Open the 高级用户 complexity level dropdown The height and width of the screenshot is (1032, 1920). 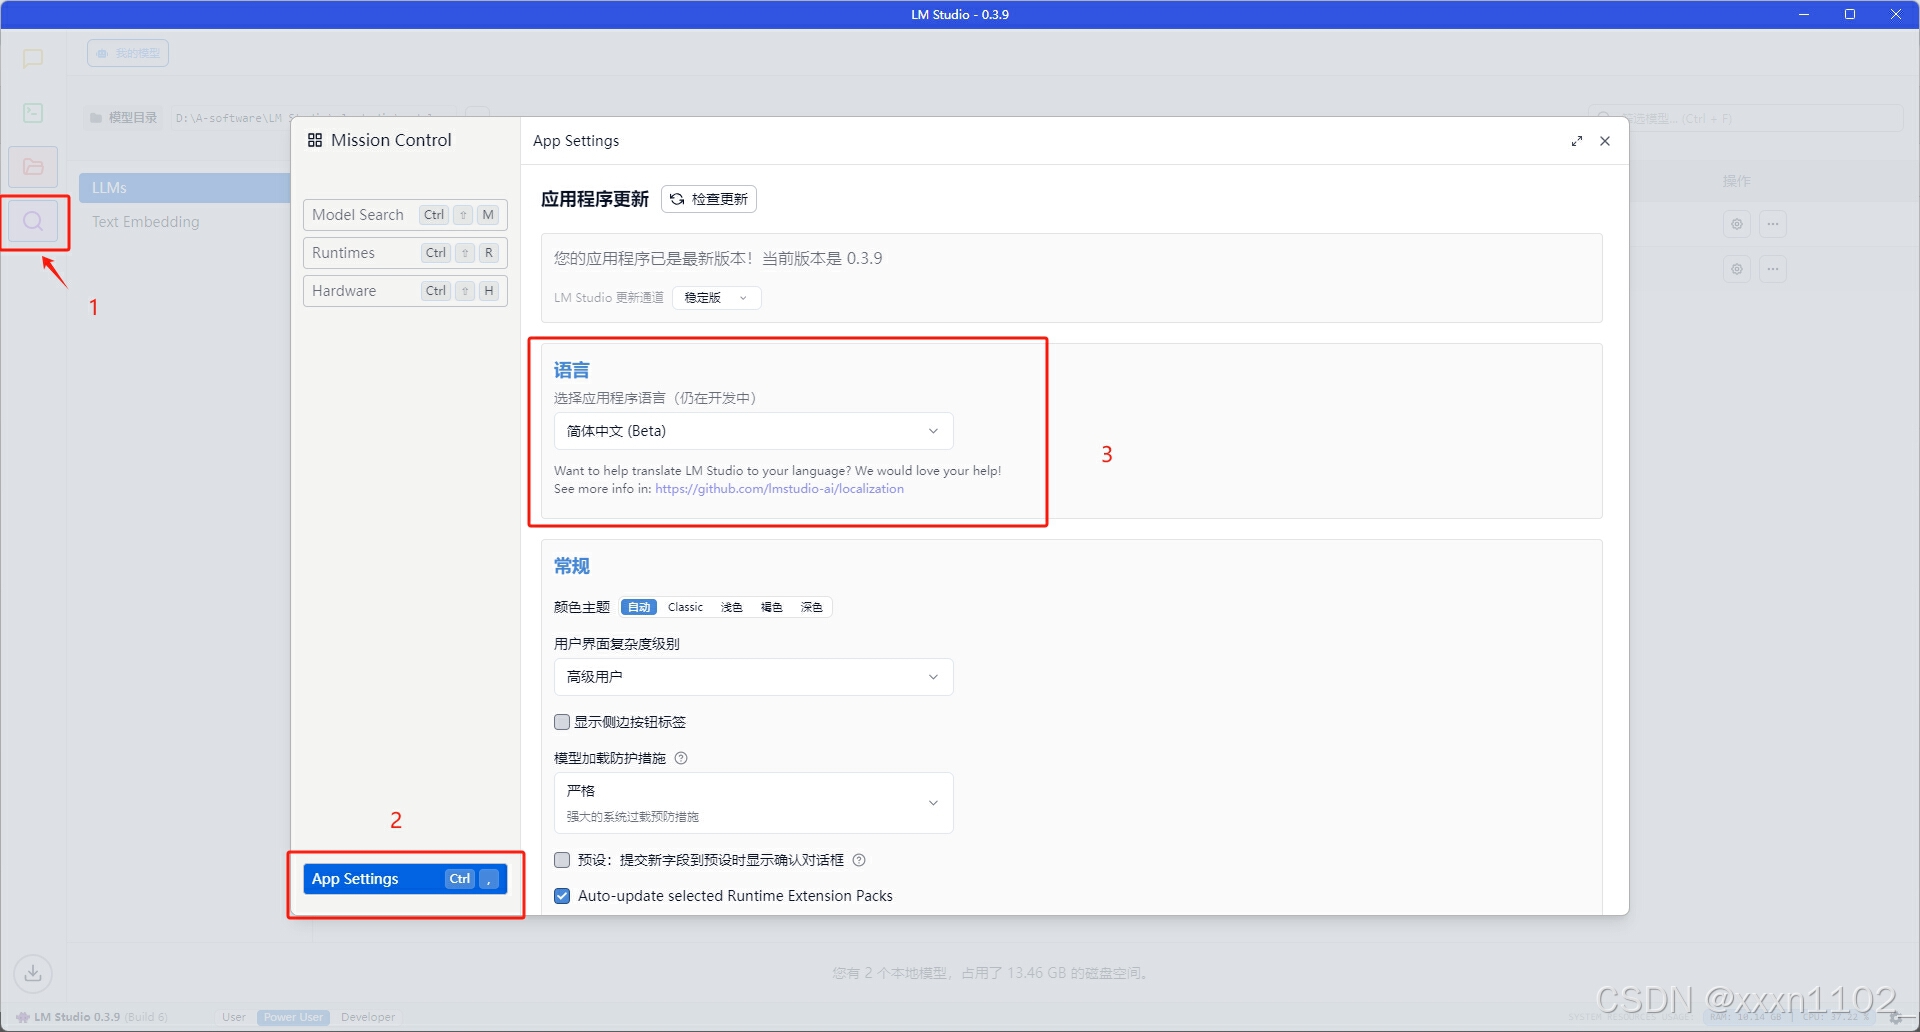pos(753,677)
